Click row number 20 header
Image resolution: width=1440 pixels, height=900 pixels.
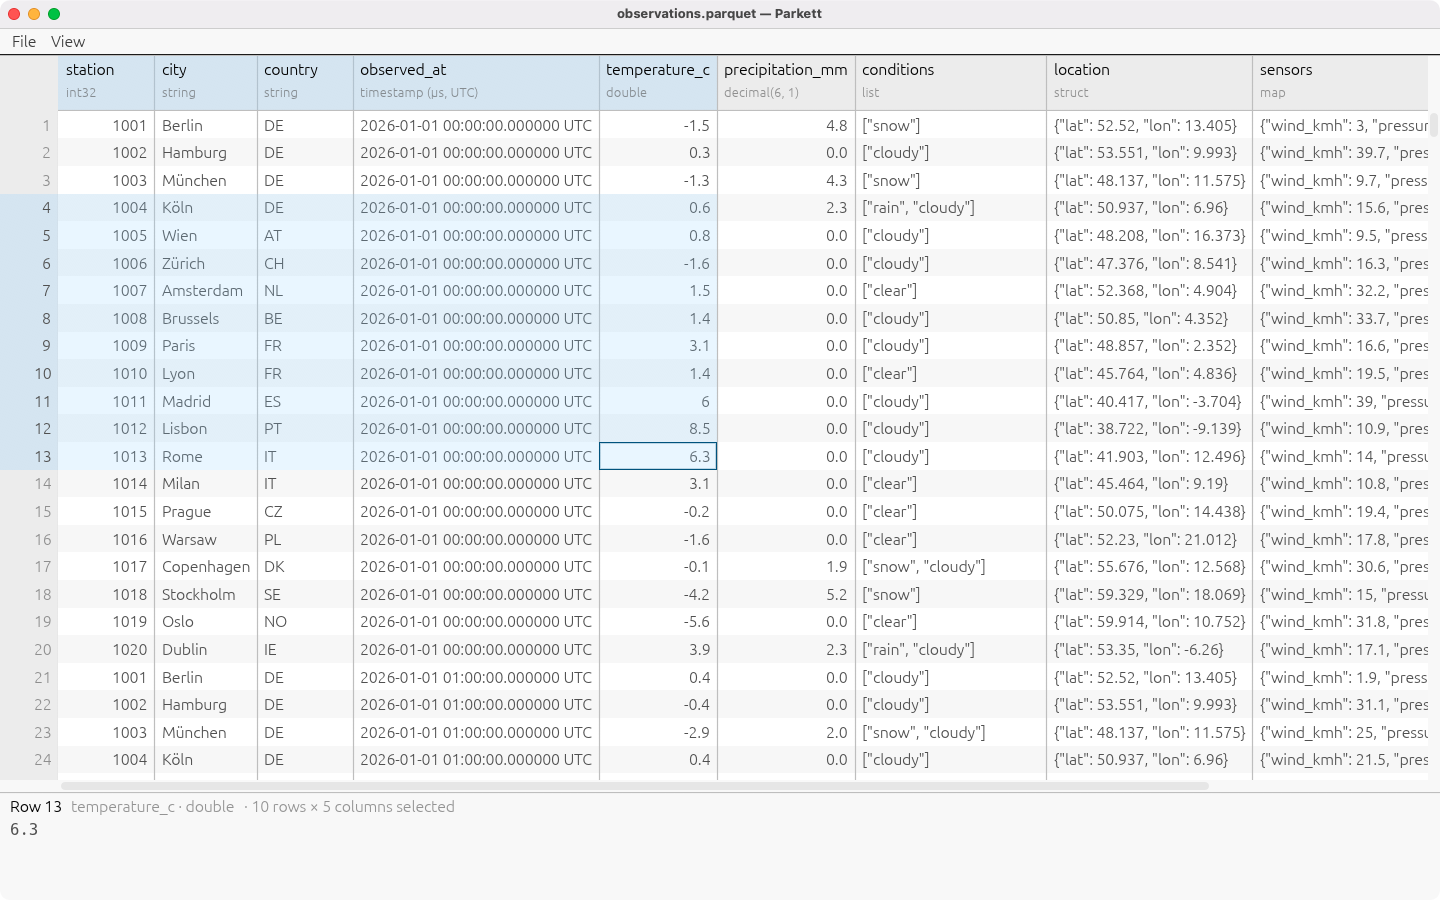coord(29,649)
